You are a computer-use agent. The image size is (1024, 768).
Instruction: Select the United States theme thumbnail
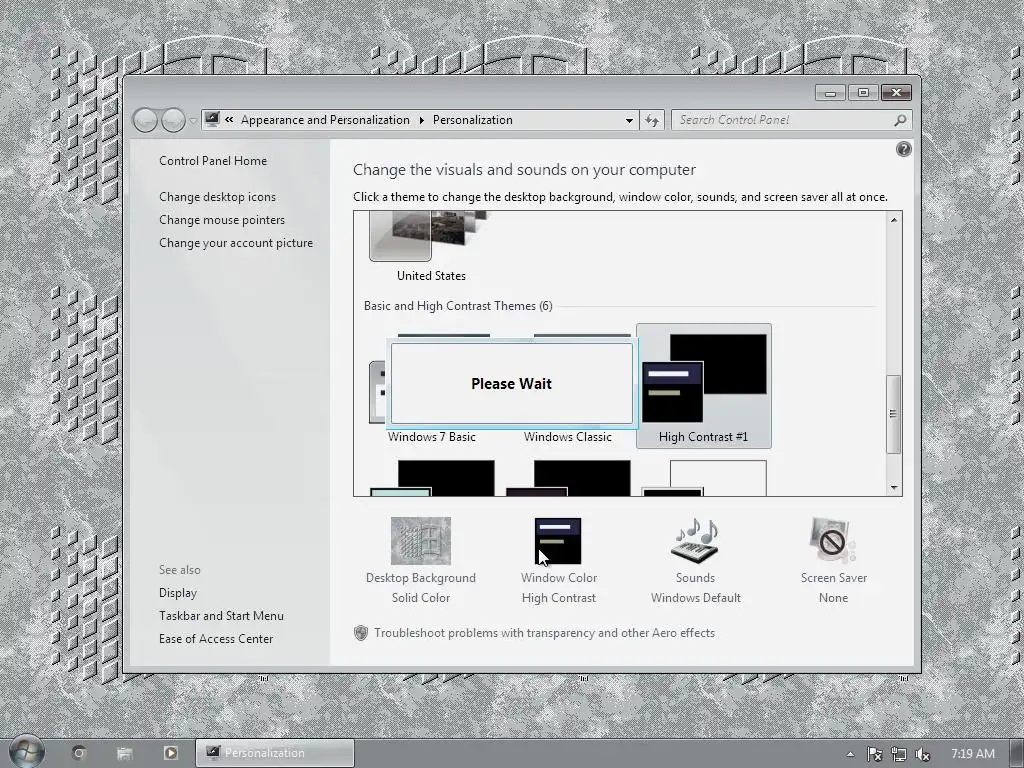pyautogui.click(x=431, y=236)
